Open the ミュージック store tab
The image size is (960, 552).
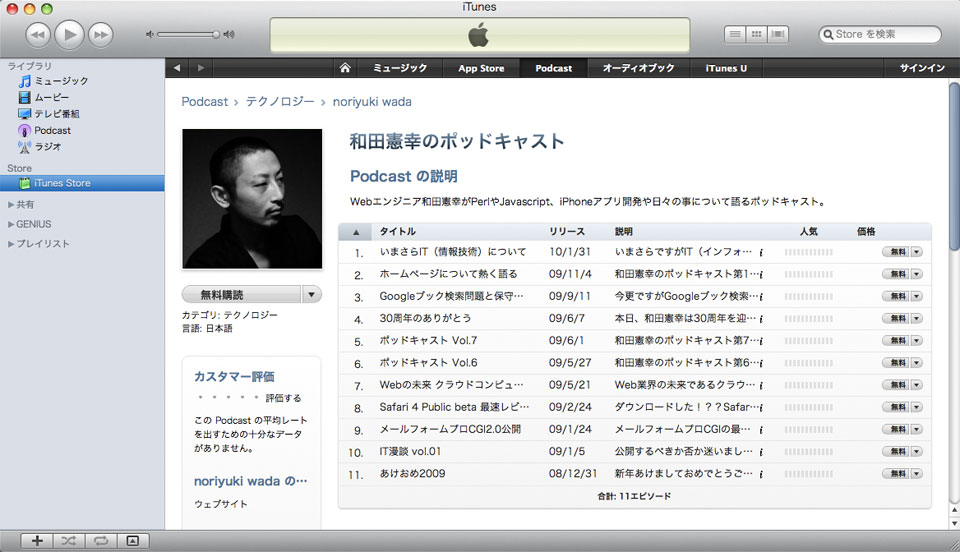[400, 68]
